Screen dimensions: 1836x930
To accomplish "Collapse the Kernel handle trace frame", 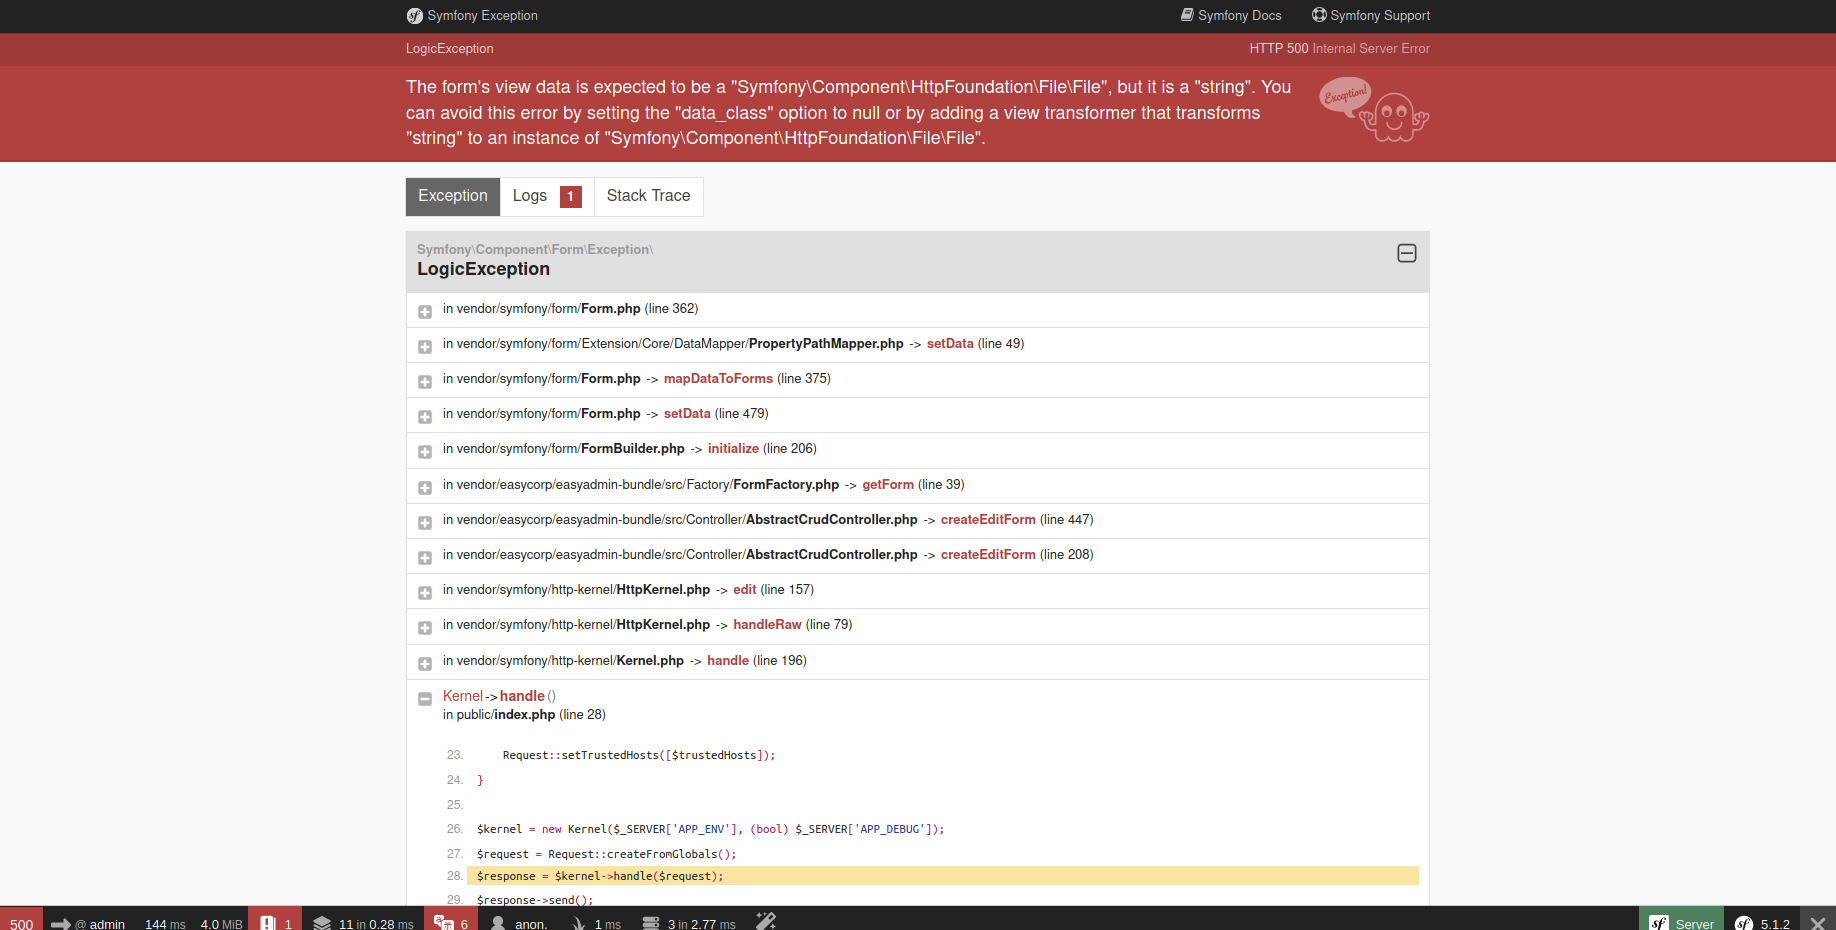I will 425,699.
